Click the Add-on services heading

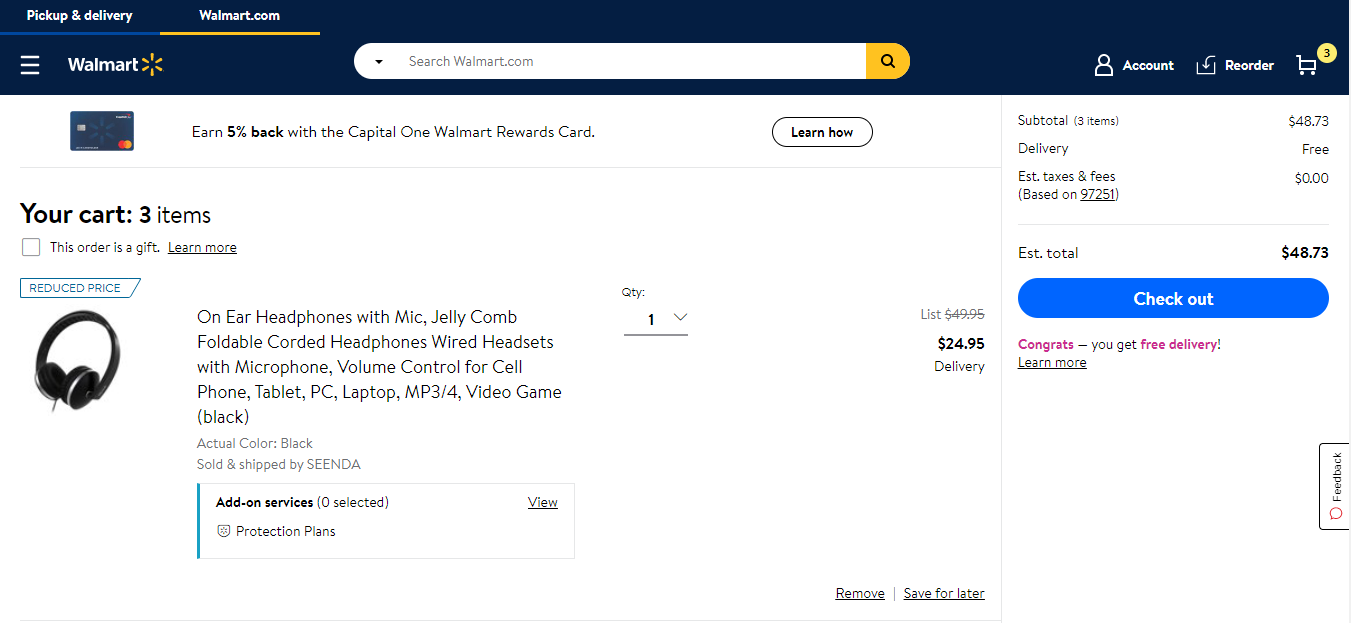265,502
